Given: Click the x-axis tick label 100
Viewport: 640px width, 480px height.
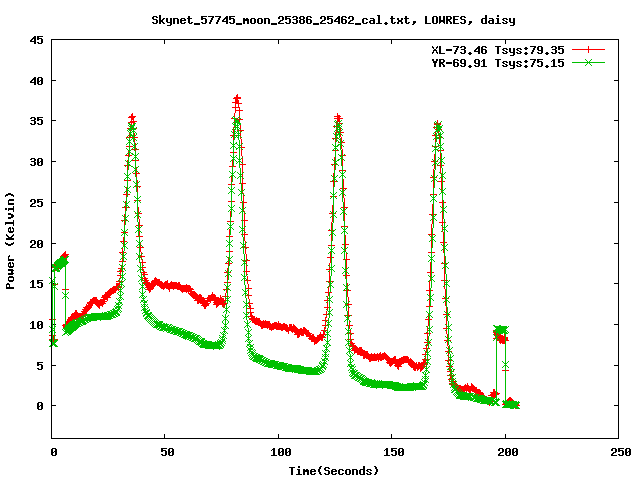Looking at the screenshot, I should [x=280, y=452].
